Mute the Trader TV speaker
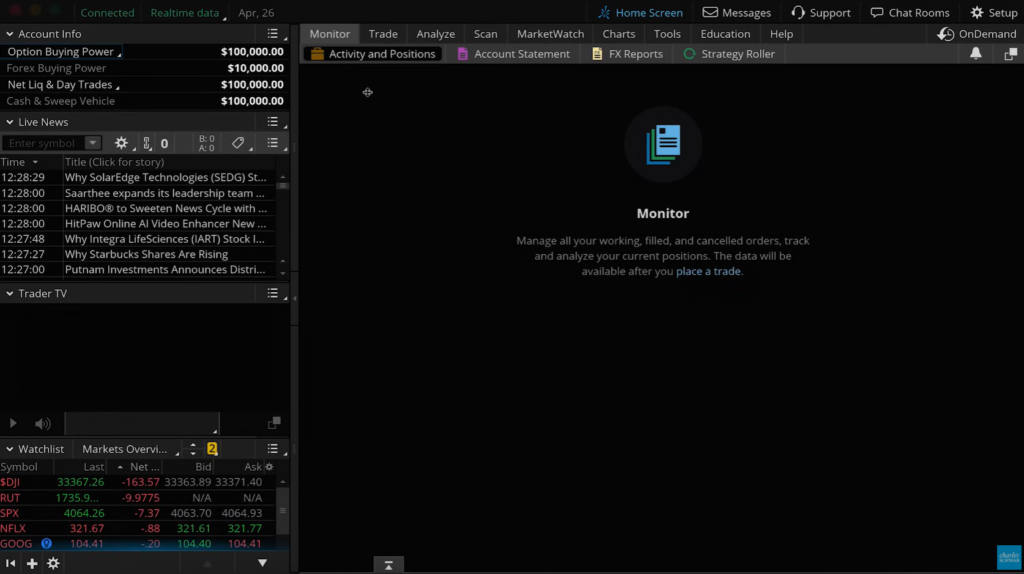The height and width of the screenshot is (574, 1024). coord(42,424)
